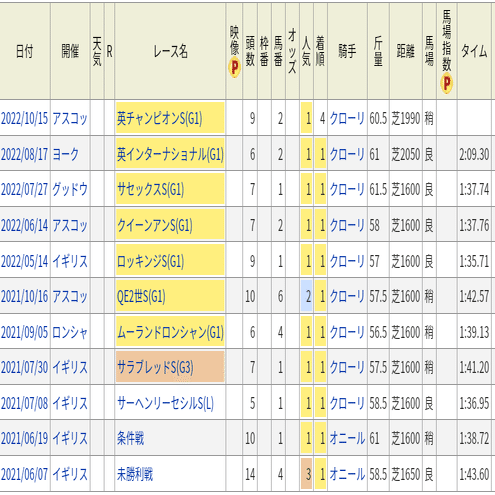Click distance 芝1650 in the 未勝利戦 row

(406, 474)
